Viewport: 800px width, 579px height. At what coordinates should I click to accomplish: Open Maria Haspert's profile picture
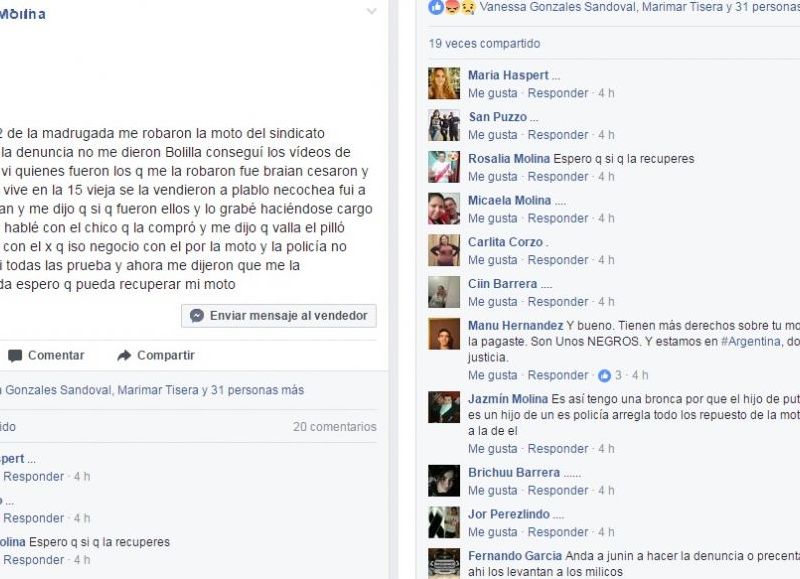click(444, 83)
